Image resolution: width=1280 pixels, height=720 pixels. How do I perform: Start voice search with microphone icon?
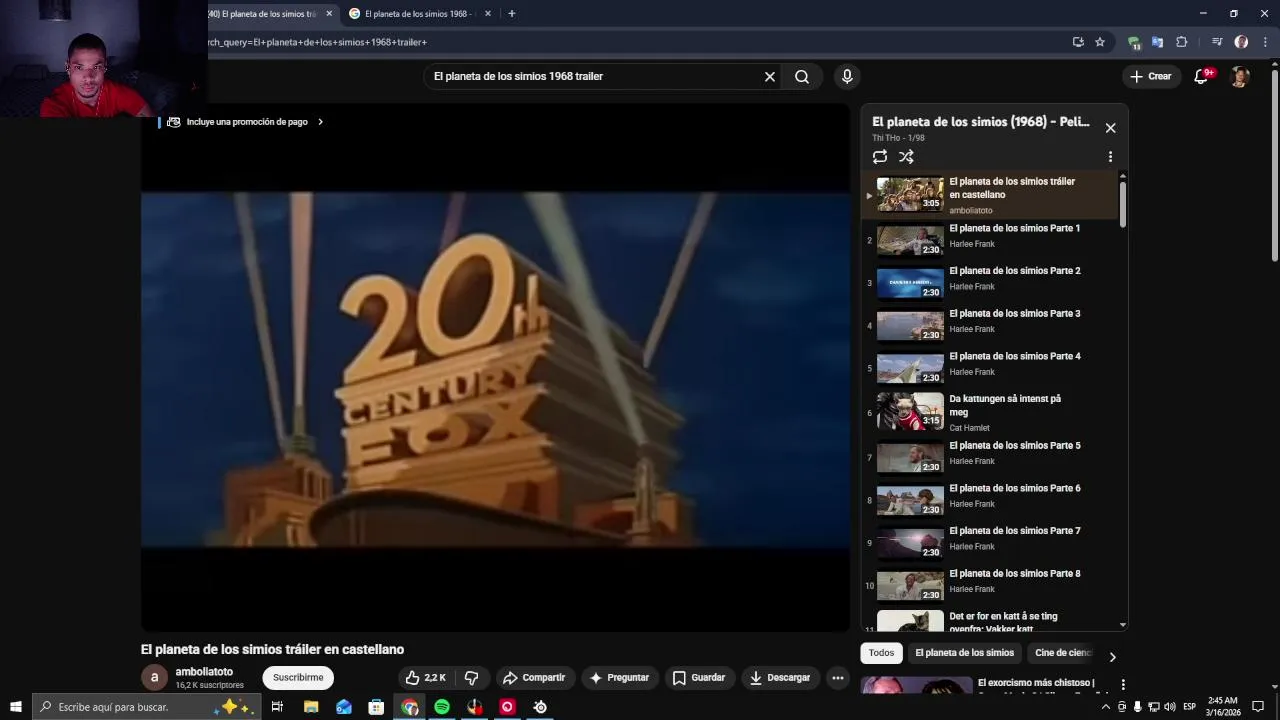[x=847, y=76]
